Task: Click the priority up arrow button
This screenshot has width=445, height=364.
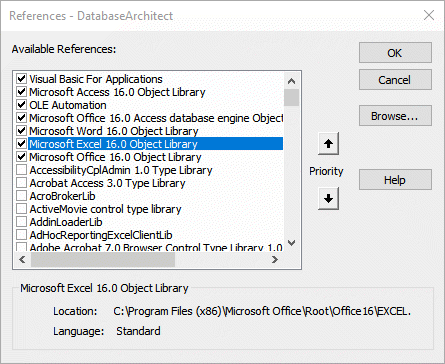Action: tap(328, 144)
